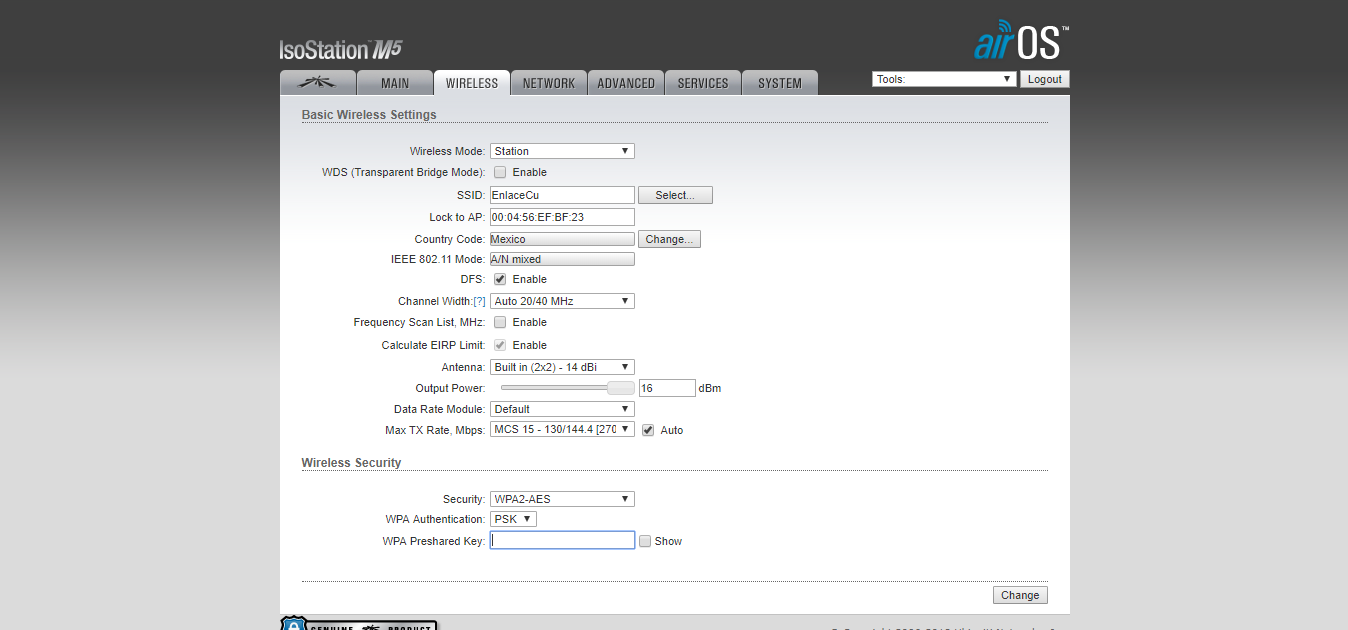The width and height of the screenshot is (1348, 630).
Task: Go to the SYSTEM tab
Action: (780, 83)
